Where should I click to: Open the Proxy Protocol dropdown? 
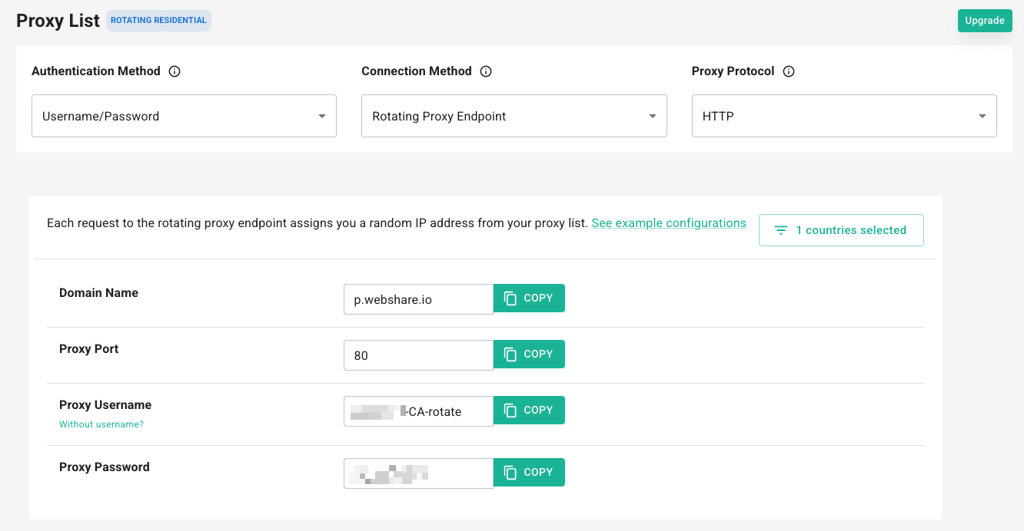pos(844,116)
